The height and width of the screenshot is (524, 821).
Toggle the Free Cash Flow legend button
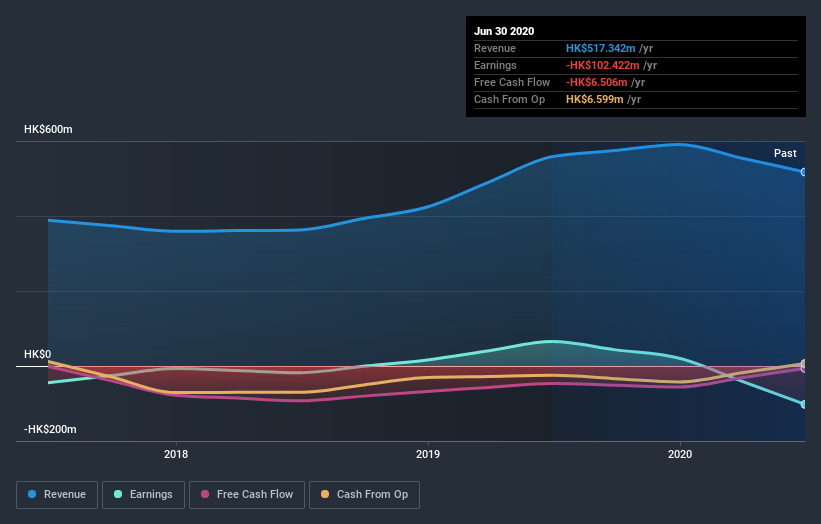pyautogui.click(x=247, y=495)
